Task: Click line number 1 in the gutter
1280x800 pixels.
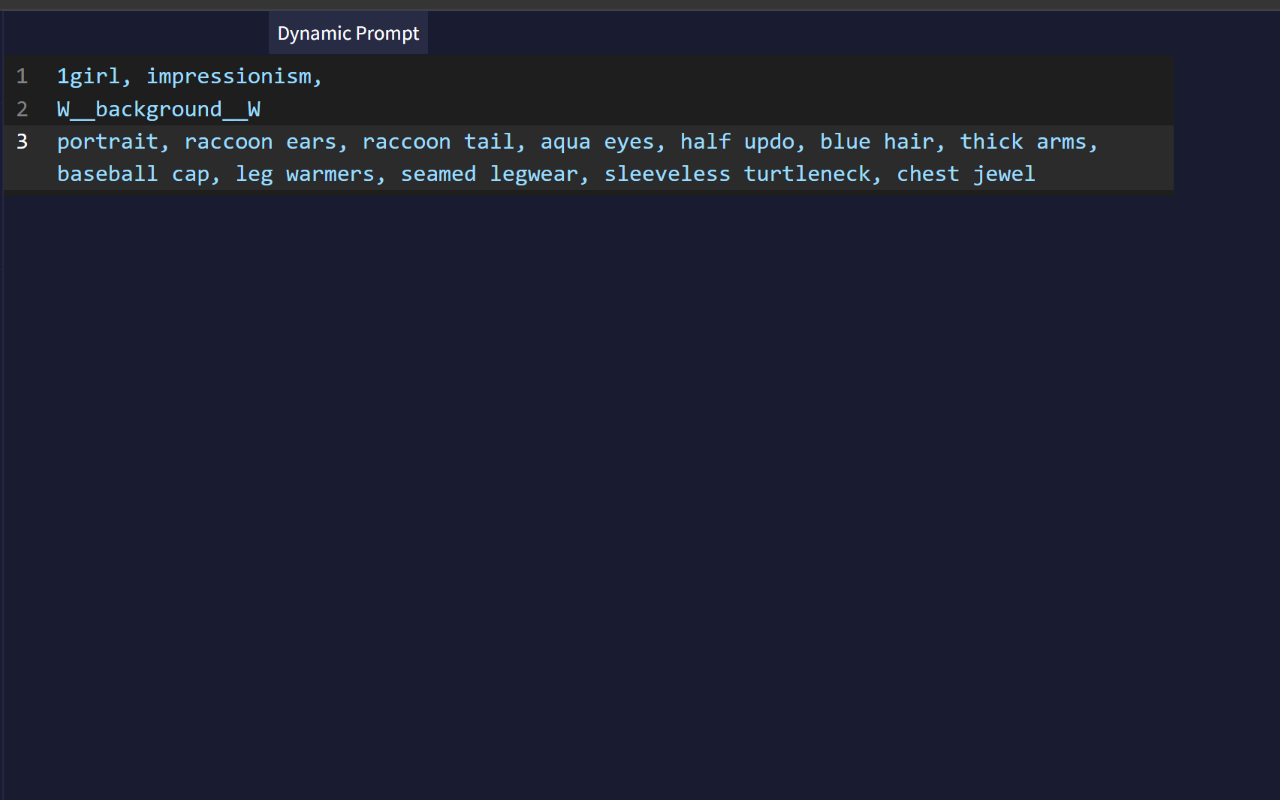Action: pyautogui.click(x=22, y=76)
